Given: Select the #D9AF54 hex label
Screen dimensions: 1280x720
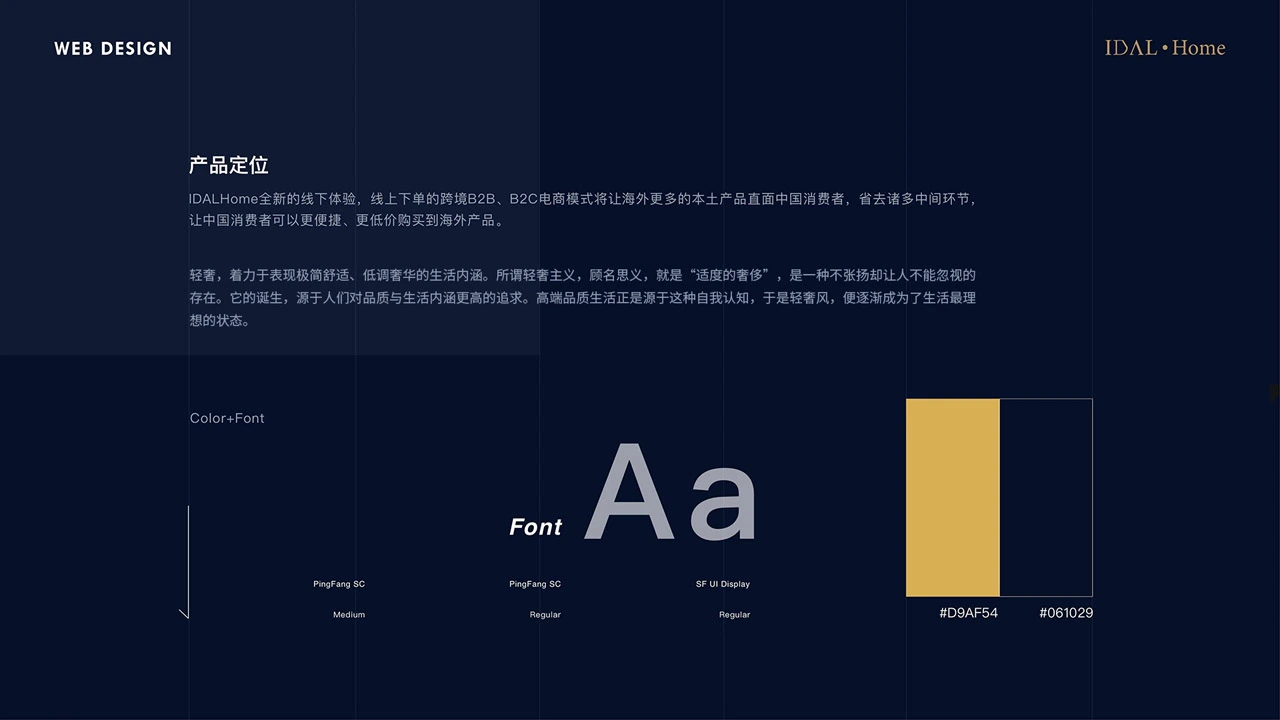Looking at the screenshot, I should pyautogui.click(x=968, y=613).
